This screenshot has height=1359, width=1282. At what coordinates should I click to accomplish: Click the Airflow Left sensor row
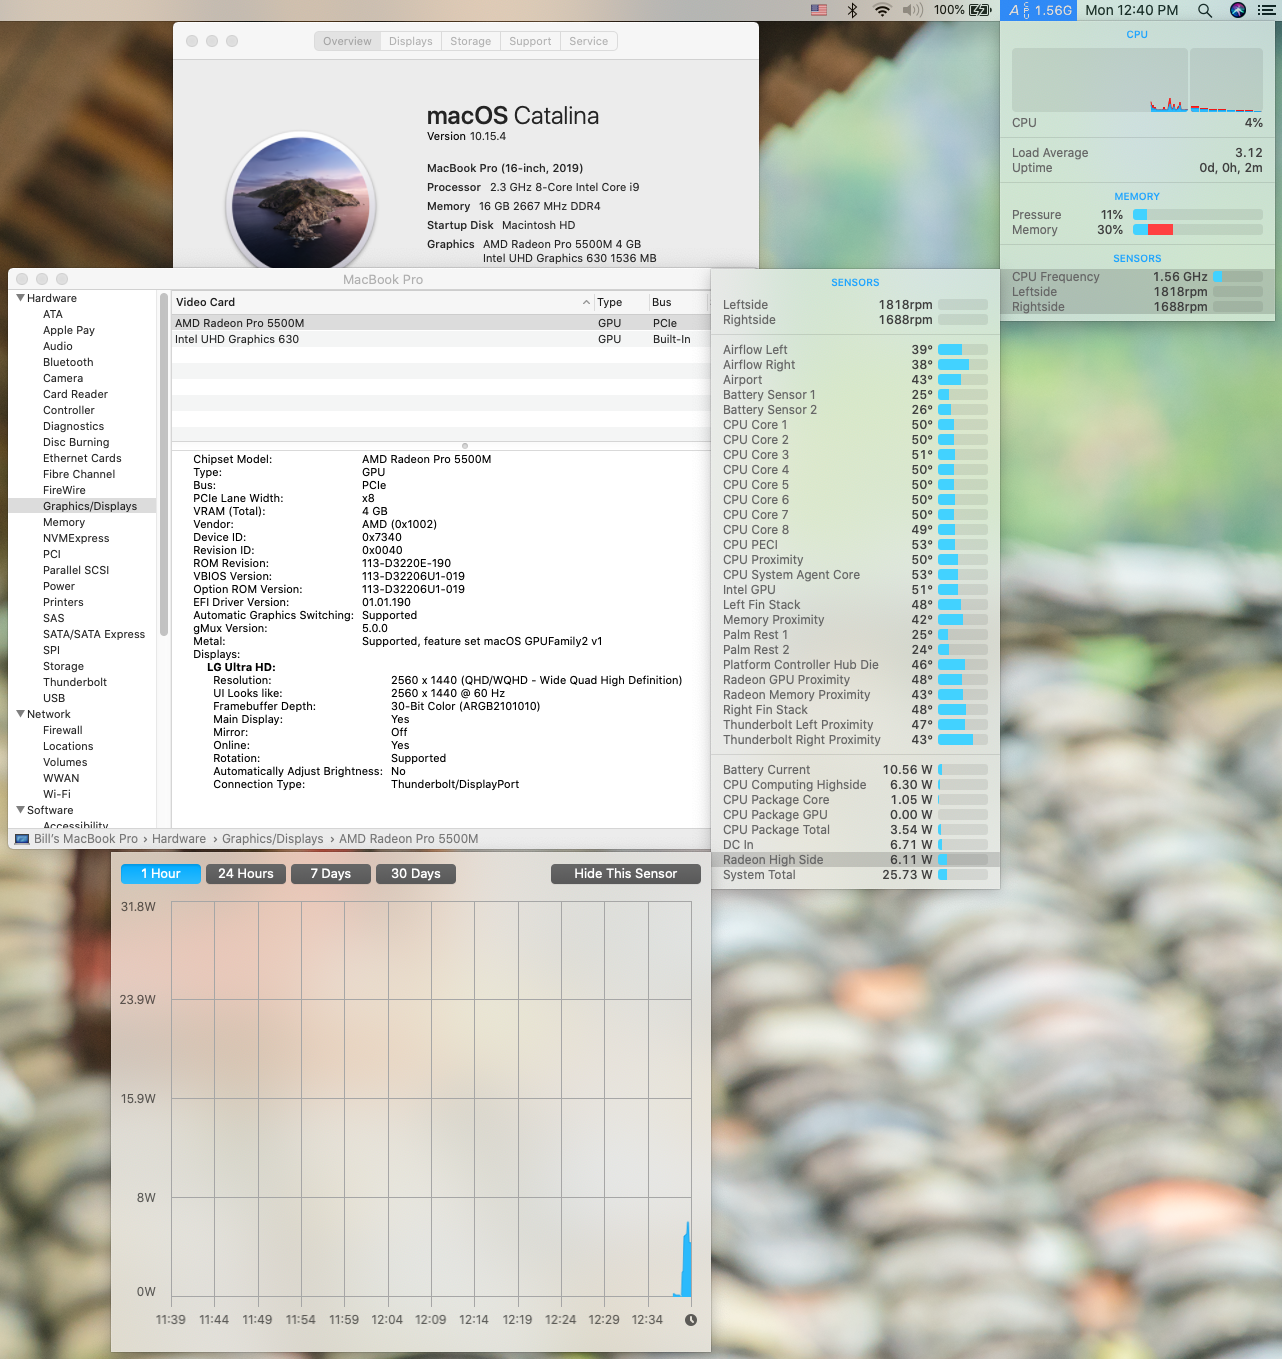point(855,350)
